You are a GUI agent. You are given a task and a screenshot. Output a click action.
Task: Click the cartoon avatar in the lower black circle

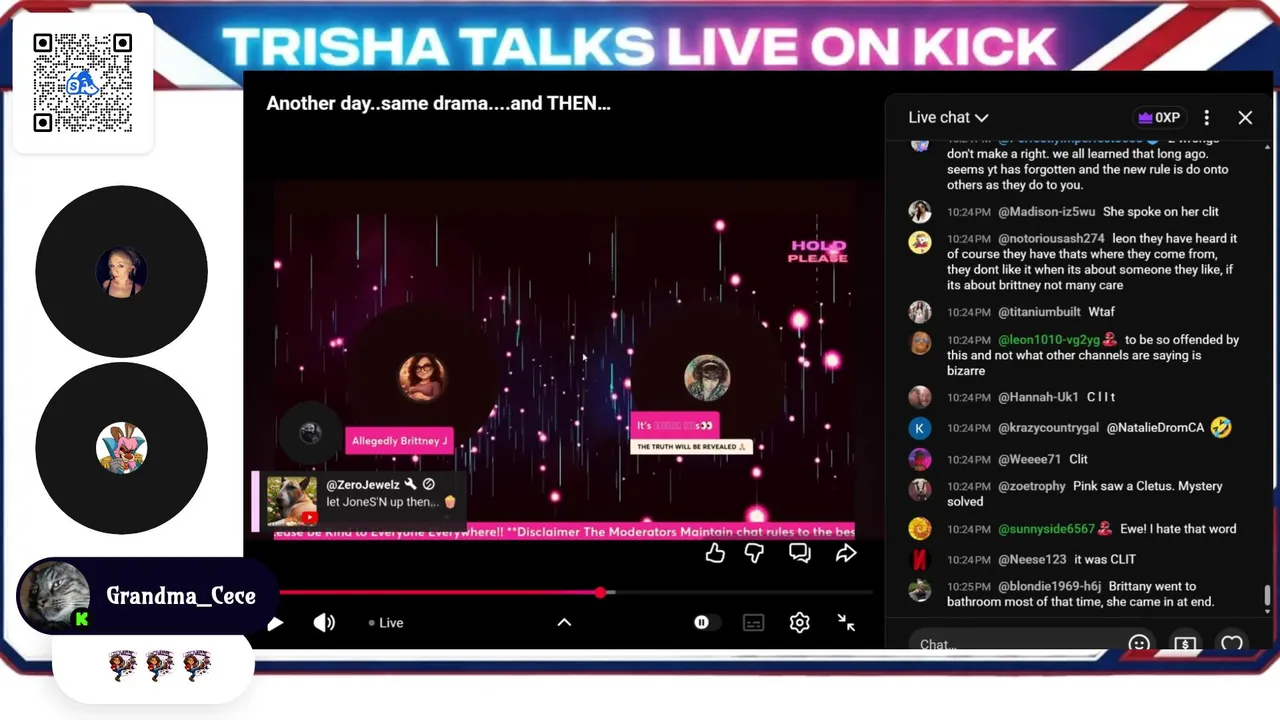tap(121, 448)
